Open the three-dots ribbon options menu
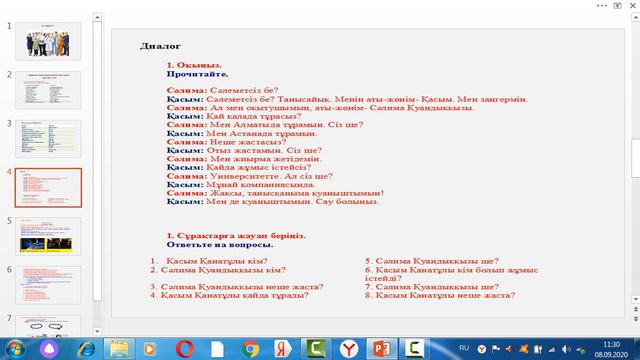 tap(602, 6)
